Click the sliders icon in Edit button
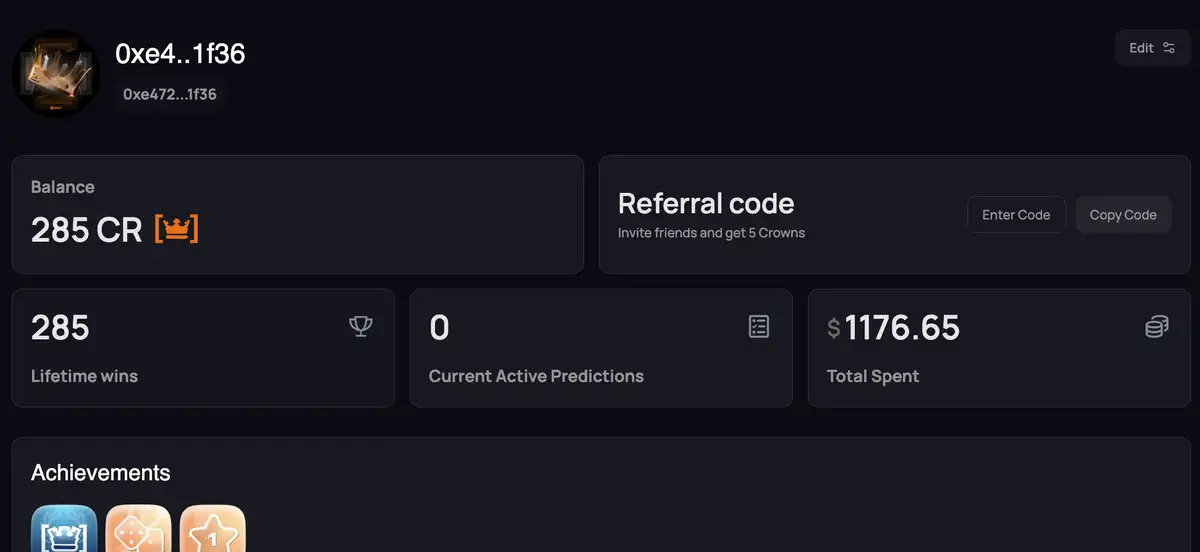Image resolution: width=1200 pixels, height=552 pixels. pos(1169,48)
